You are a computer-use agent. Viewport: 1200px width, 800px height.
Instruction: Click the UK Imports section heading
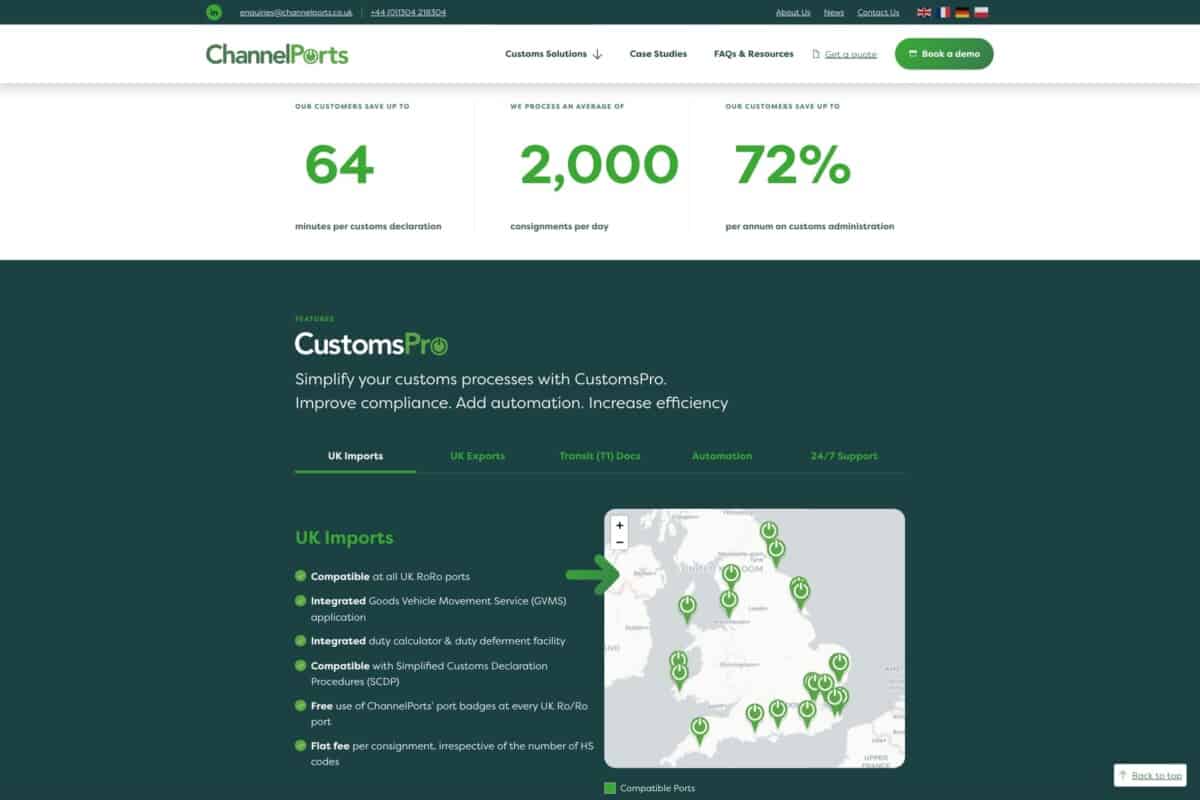344,537
